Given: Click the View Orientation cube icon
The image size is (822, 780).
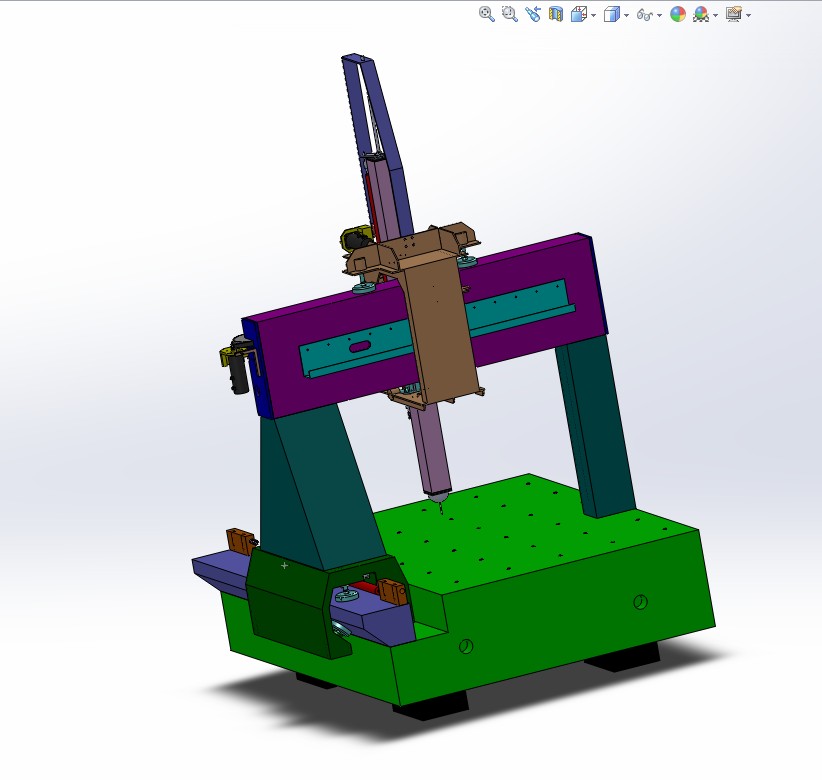Looking at the screenshot, I should pyautogui.click(x=578, y=14).
